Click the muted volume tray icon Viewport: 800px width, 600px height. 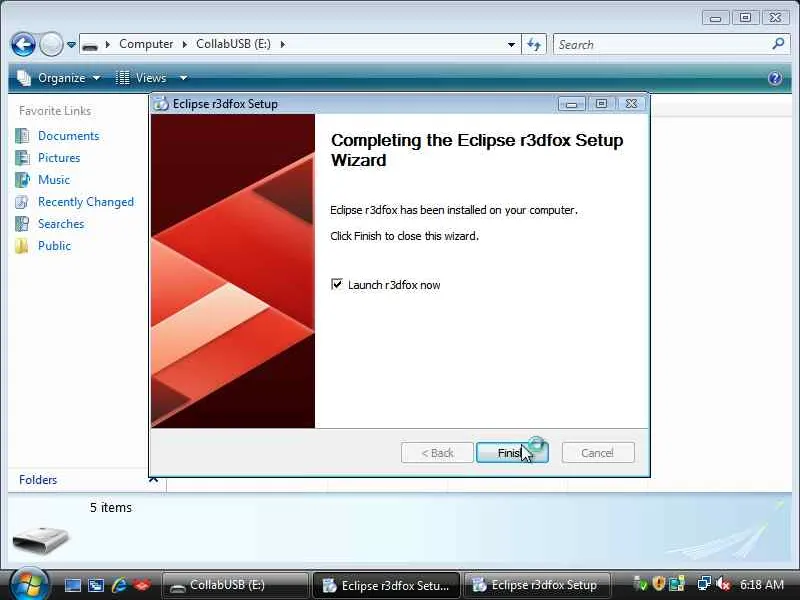[723, 584]
